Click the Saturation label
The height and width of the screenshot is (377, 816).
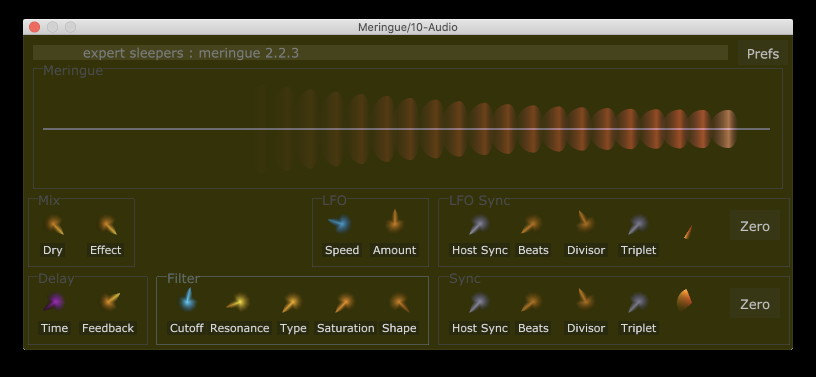346,328
